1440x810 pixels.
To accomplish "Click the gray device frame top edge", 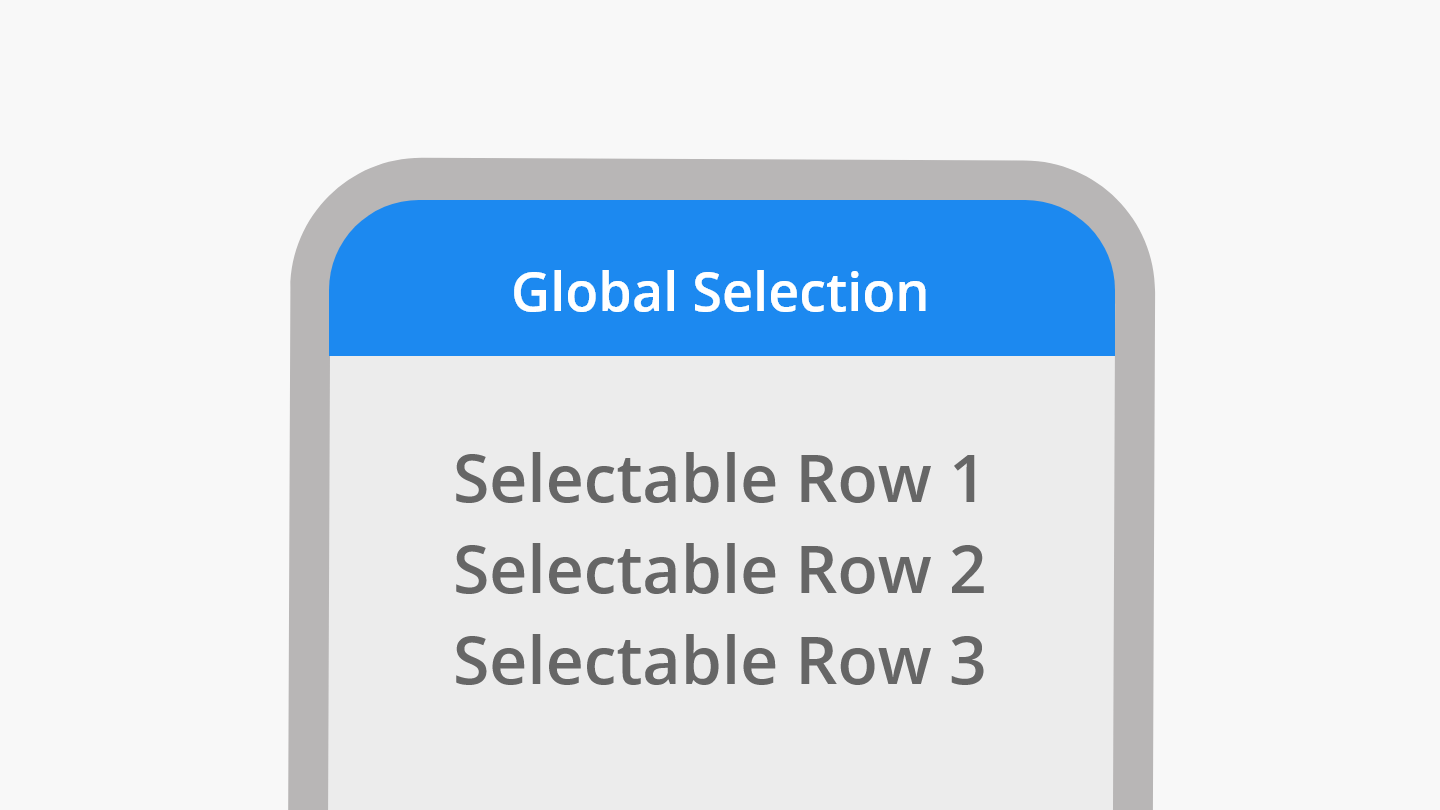I will (x=720, y=180).
